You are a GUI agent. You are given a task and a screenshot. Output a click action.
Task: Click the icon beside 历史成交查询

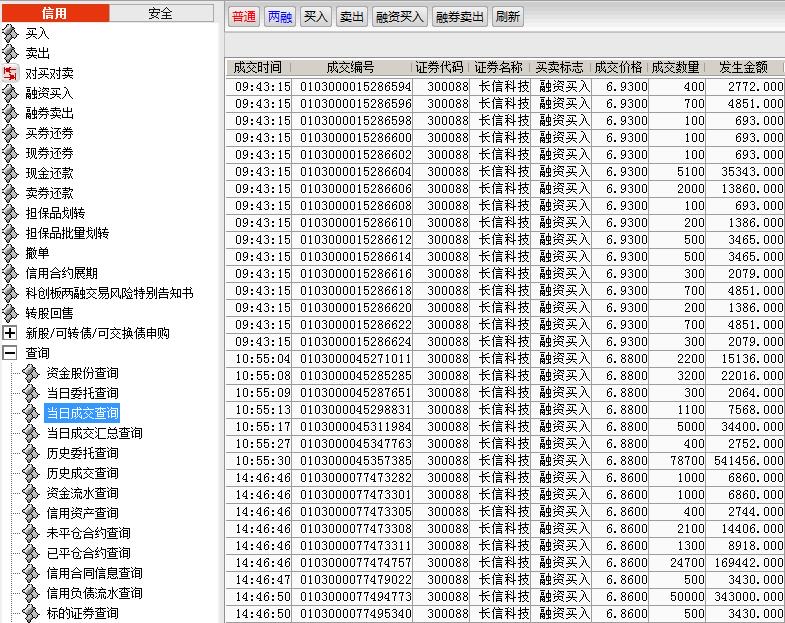click(x=31, y=473)
